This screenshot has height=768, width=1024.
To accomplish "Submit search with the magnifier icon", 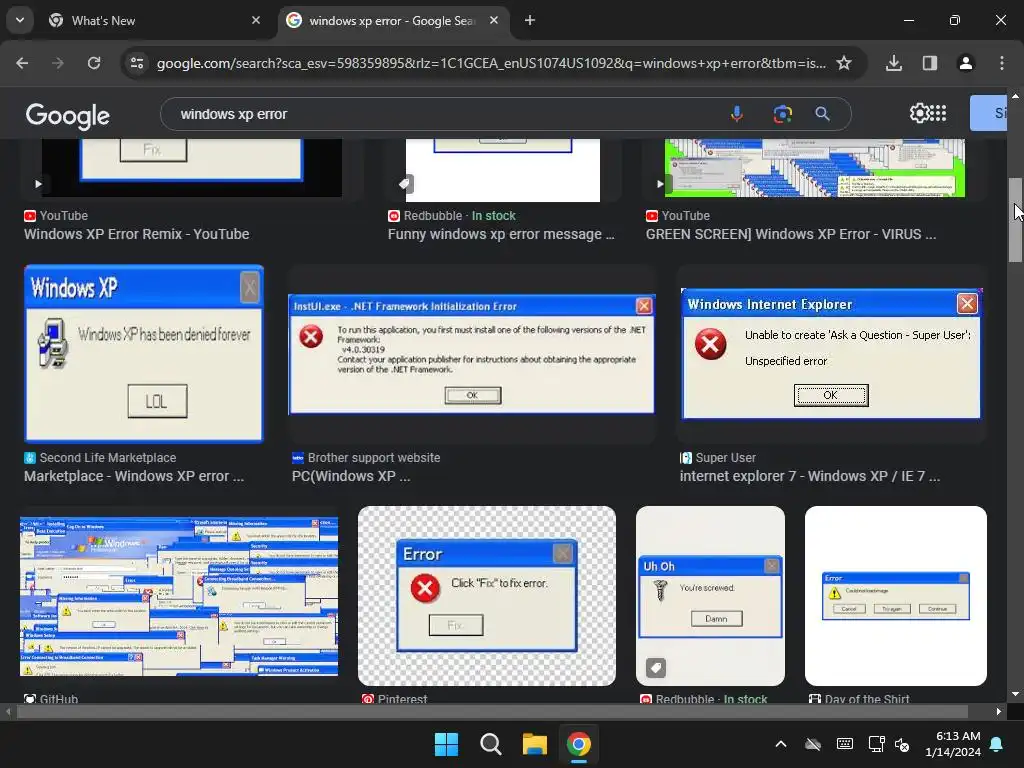I will [822, 114].
